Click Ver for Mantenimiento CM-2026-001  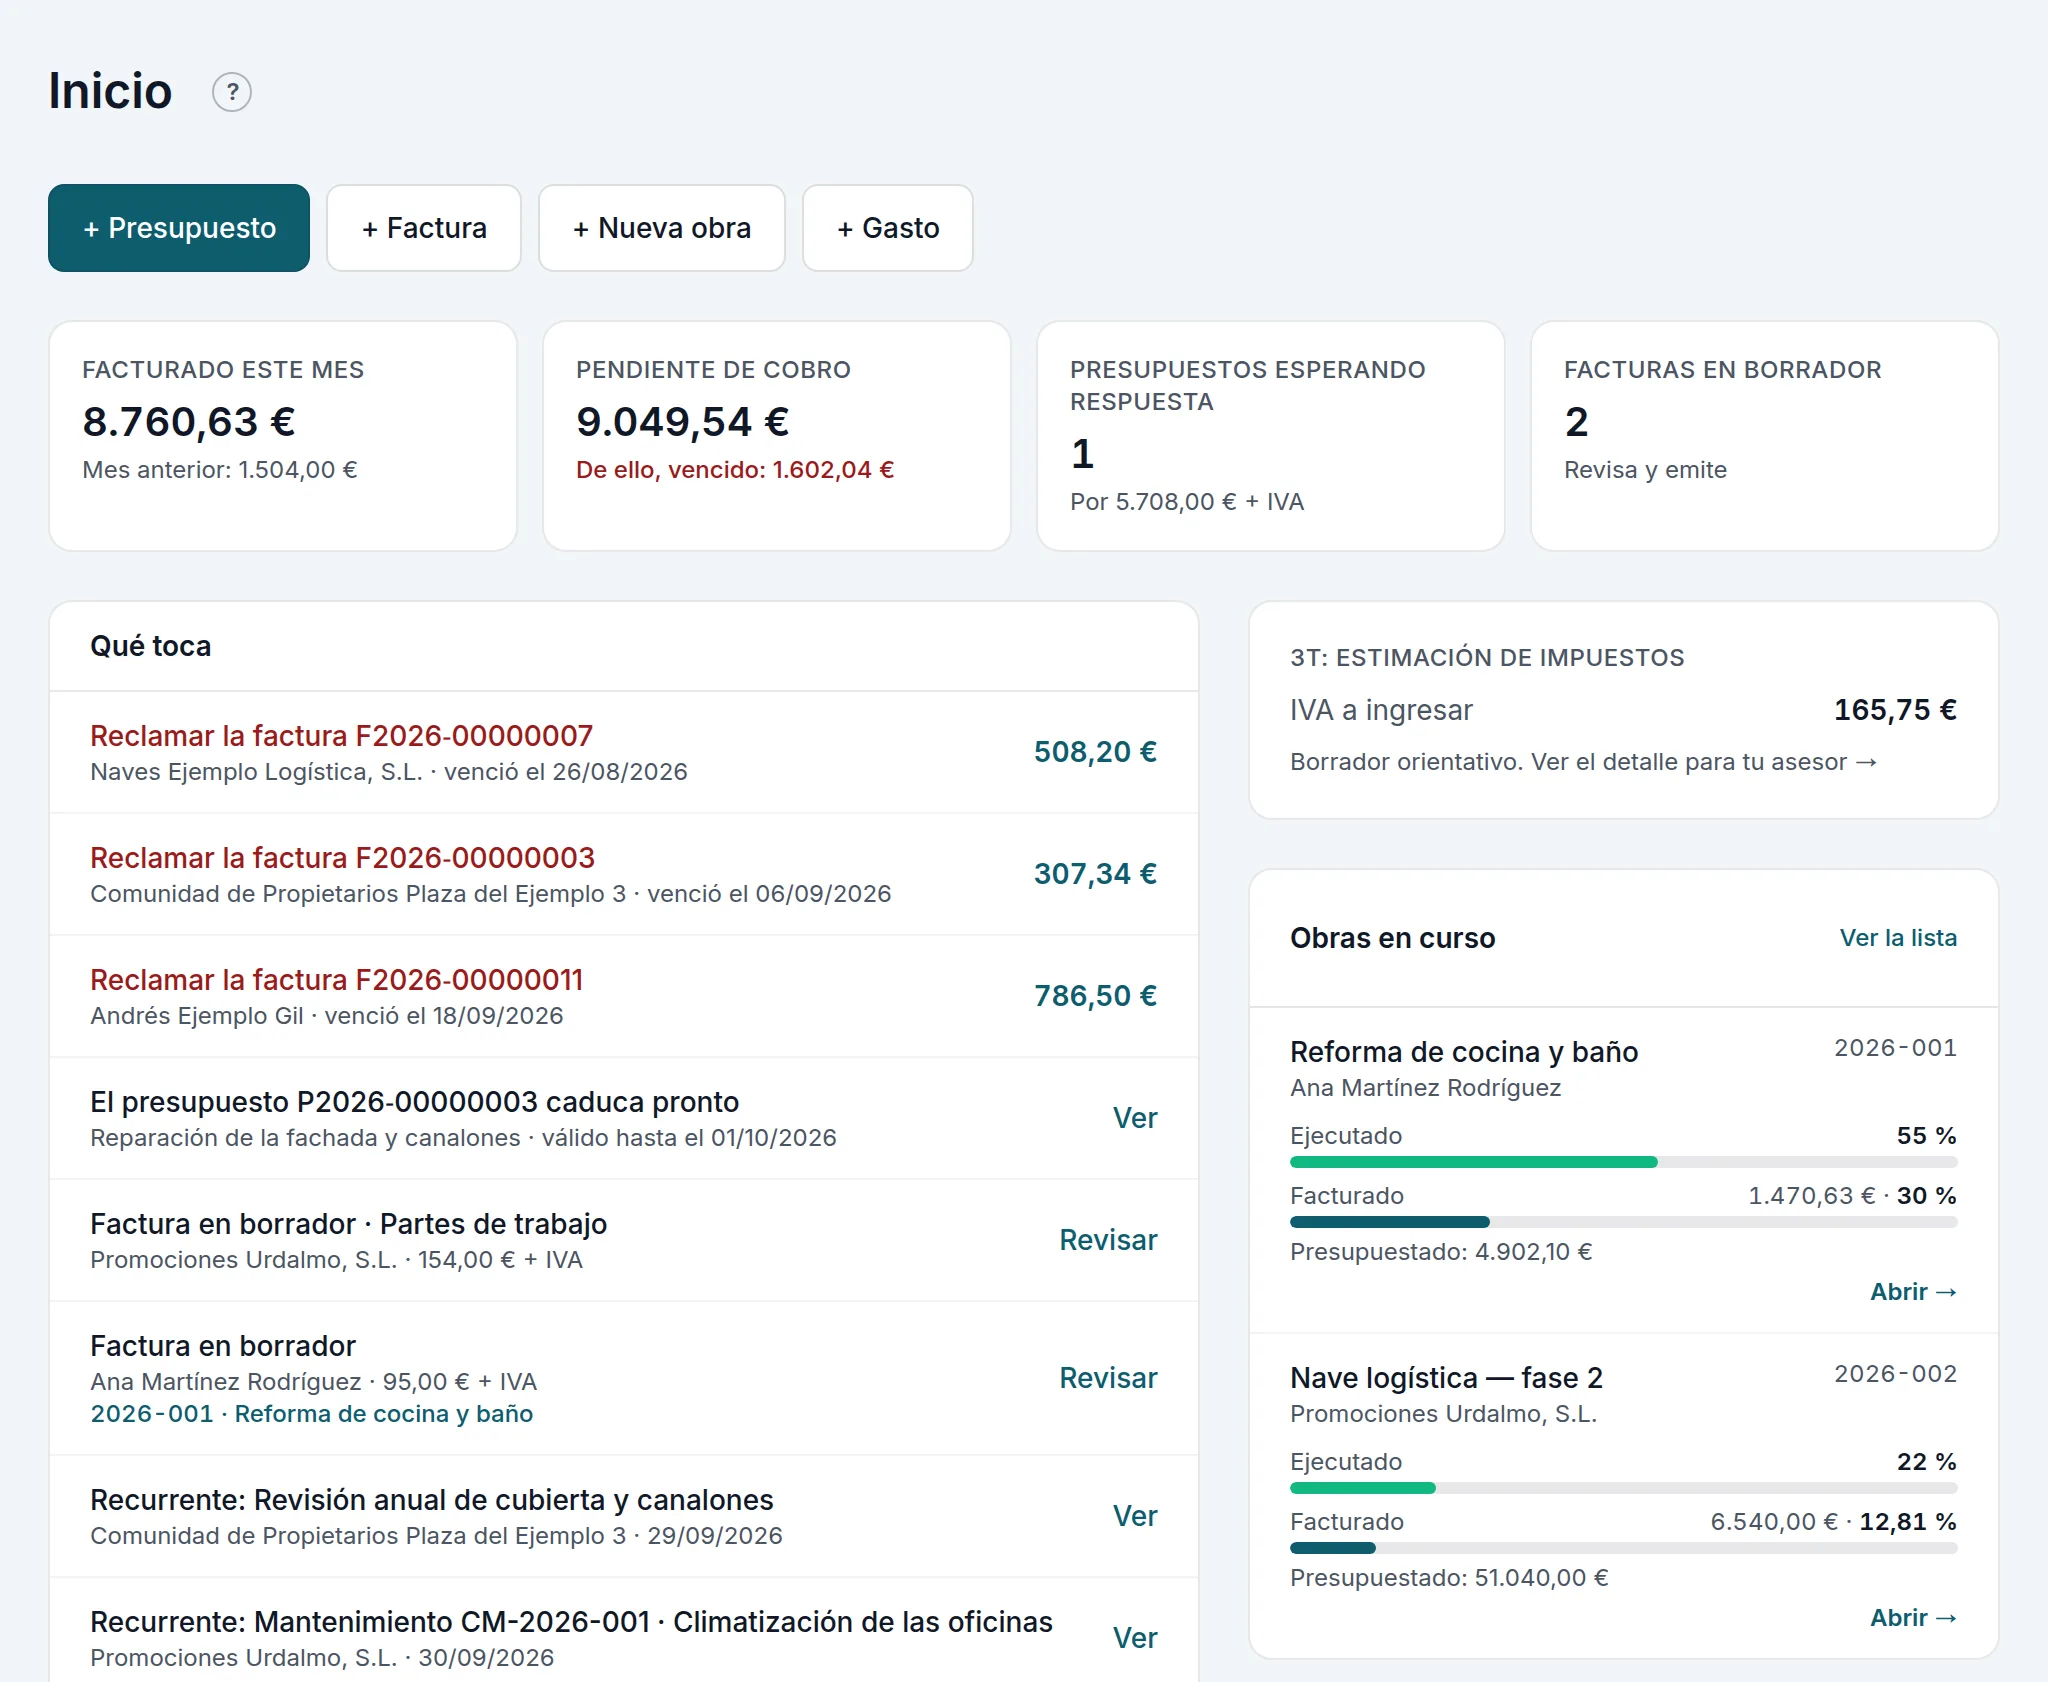pyautogui.click(x=1135, y=1638)
